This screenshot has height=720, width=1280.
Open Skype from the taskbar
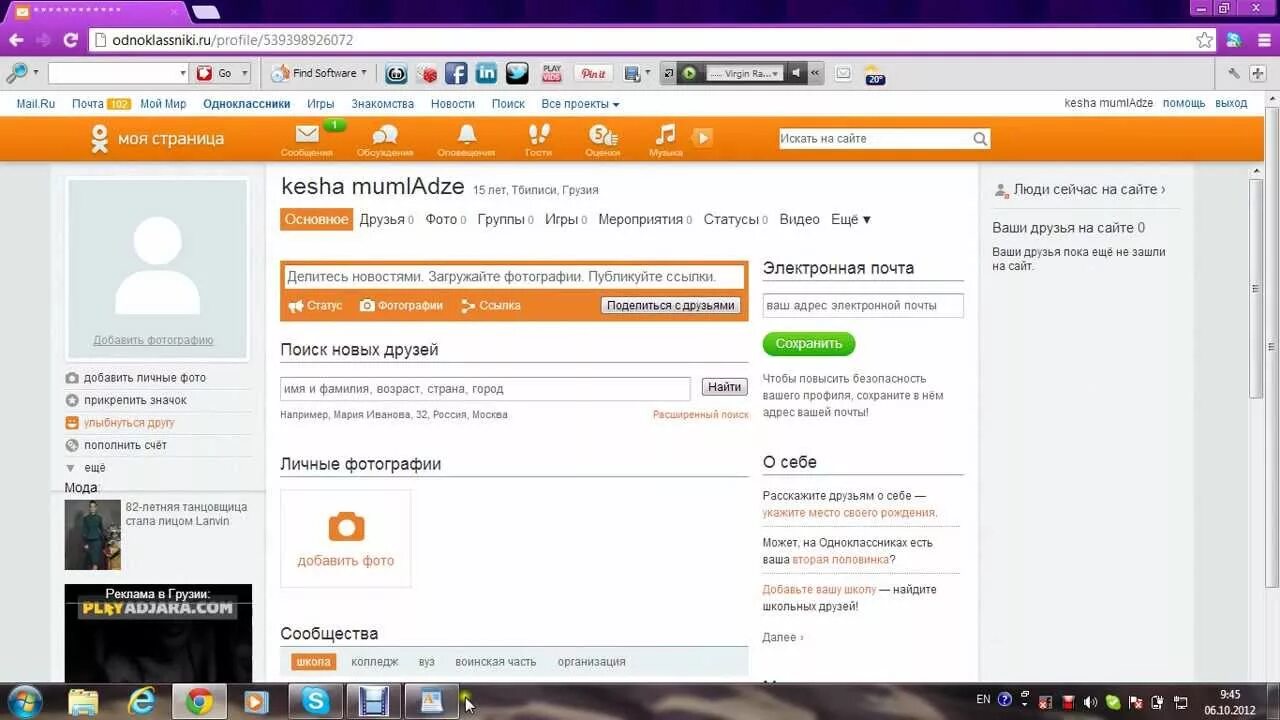pyautogui.click(x=315, y=701)
